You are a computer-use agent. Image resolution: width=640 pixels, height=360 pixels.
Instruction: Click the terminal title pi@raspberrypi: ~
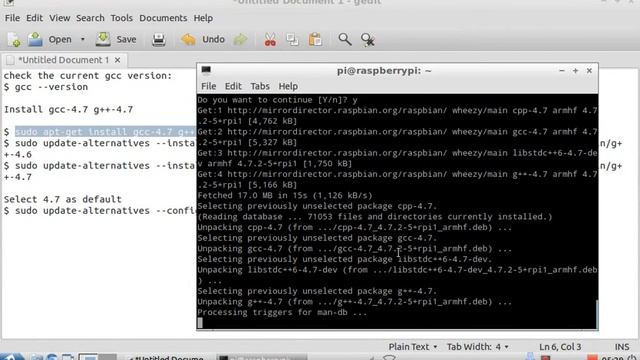[384, 71]
